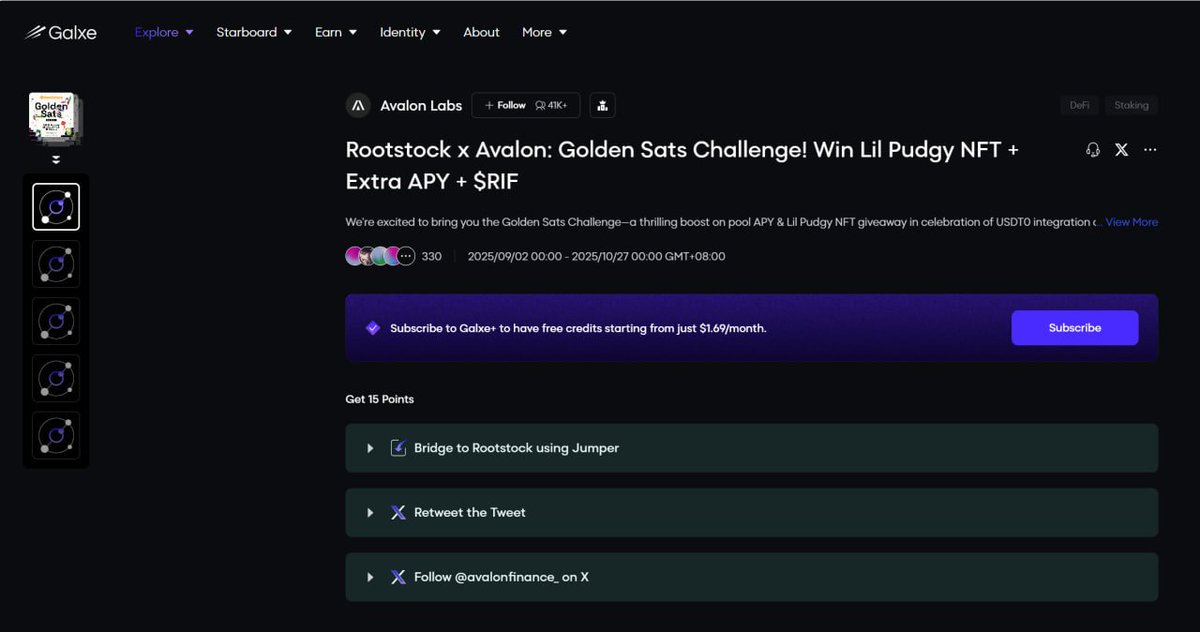The width and height of the screenshot is (1200, 632).
Task: Open the More menu
Action: click(x=544, y=32)
